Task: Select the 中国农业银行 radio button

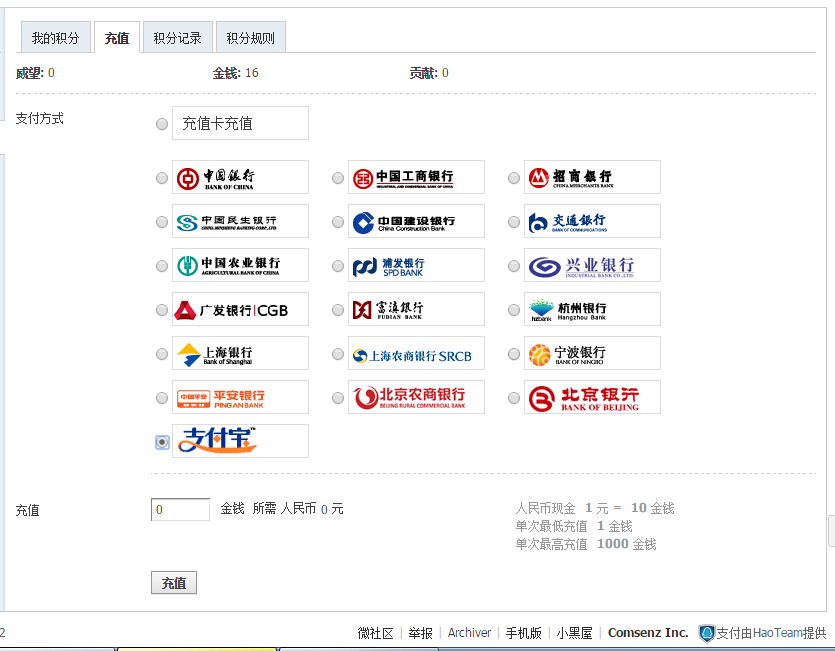Action: pyautogui.click(x=162, y=266)
